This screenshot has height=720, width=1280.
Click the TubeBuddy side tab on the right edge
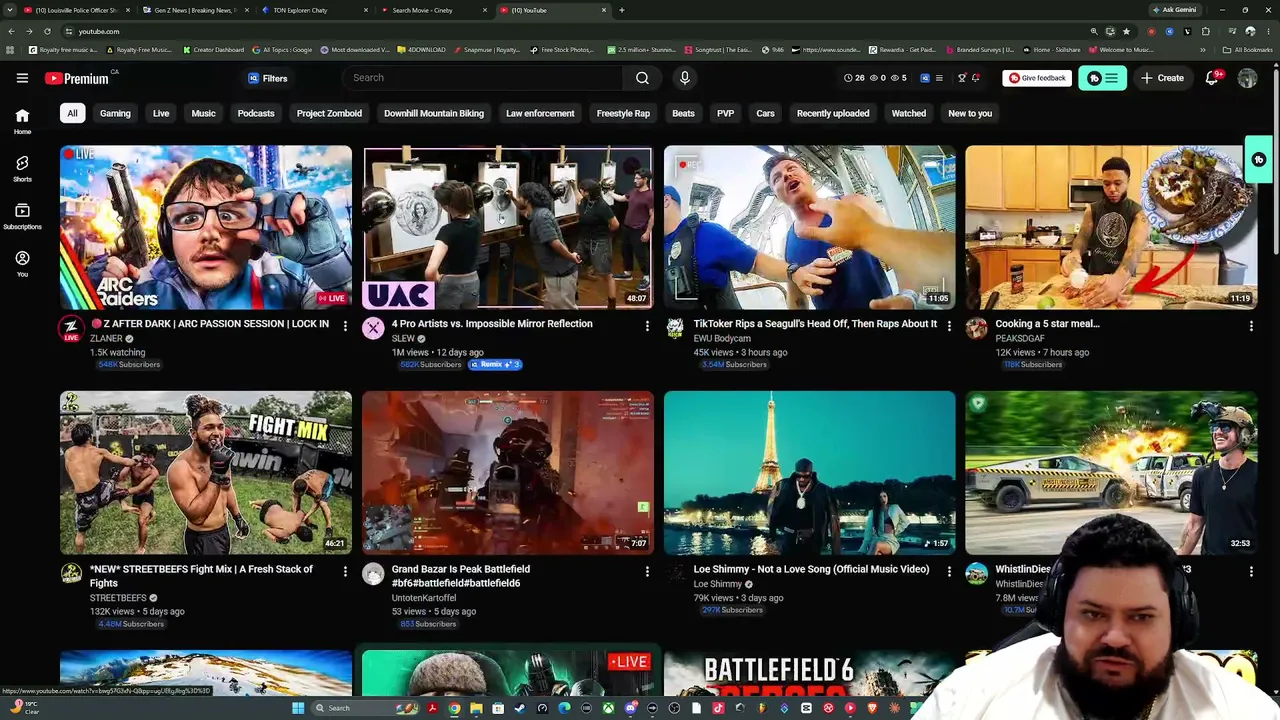pyautogui.click(x=1259, y=160)
